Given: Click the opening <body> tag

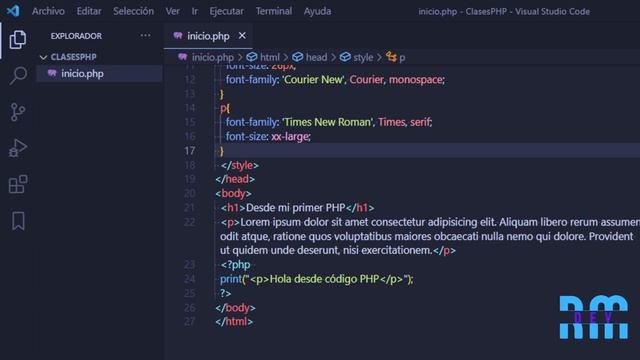Looking at the screenshot, I should coord(233,193).
